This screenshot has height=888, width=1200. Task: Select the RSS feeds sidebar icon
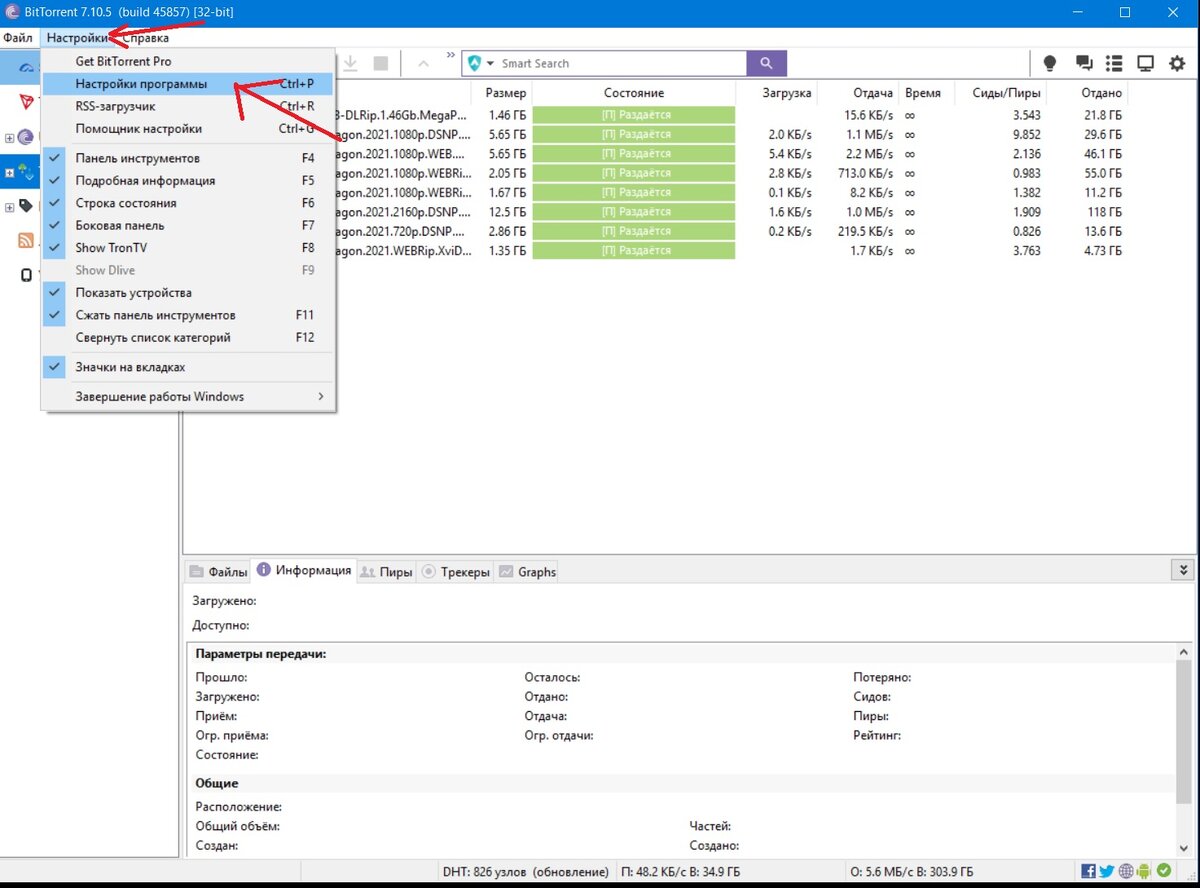[27, 240]
